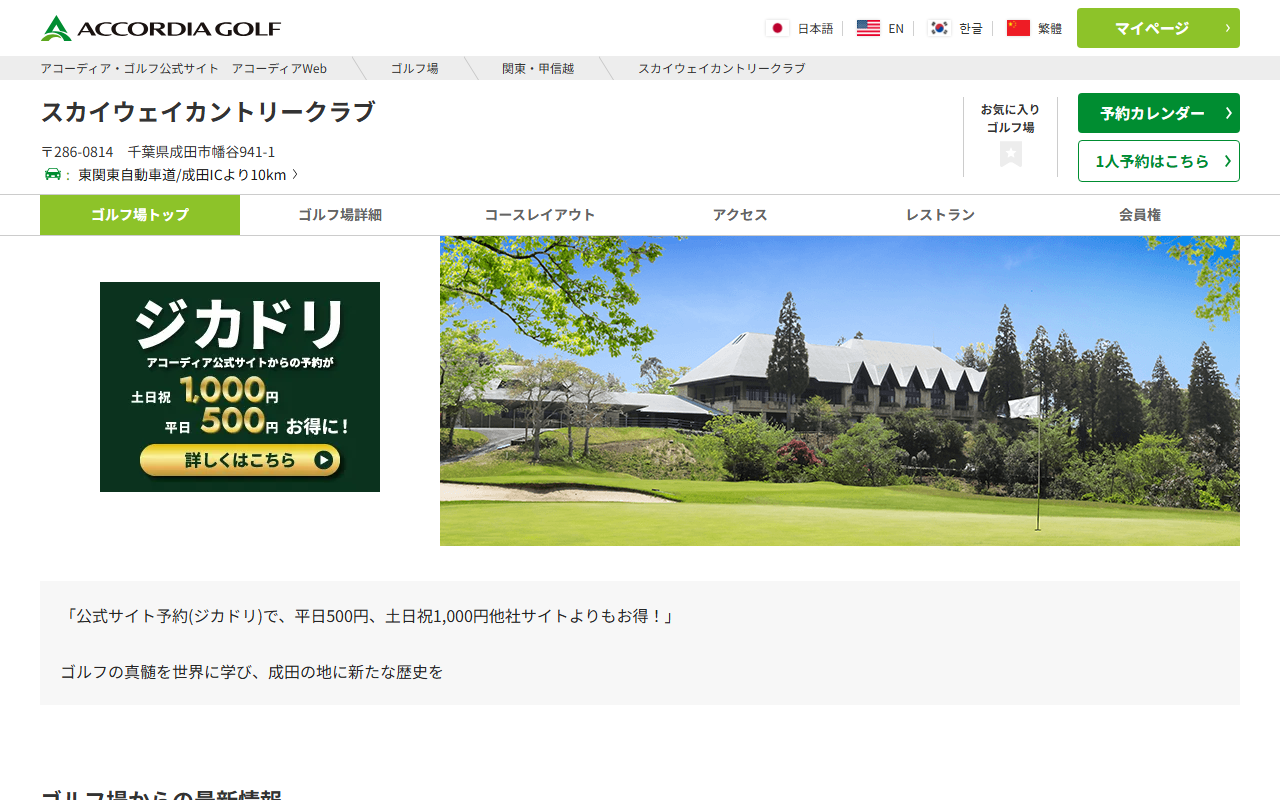This screenshot has height=800, width=1280.
Task: Click the スカイウェイカントリークラブ page heading
Action: pyautogui.click(x=208, y=112)
